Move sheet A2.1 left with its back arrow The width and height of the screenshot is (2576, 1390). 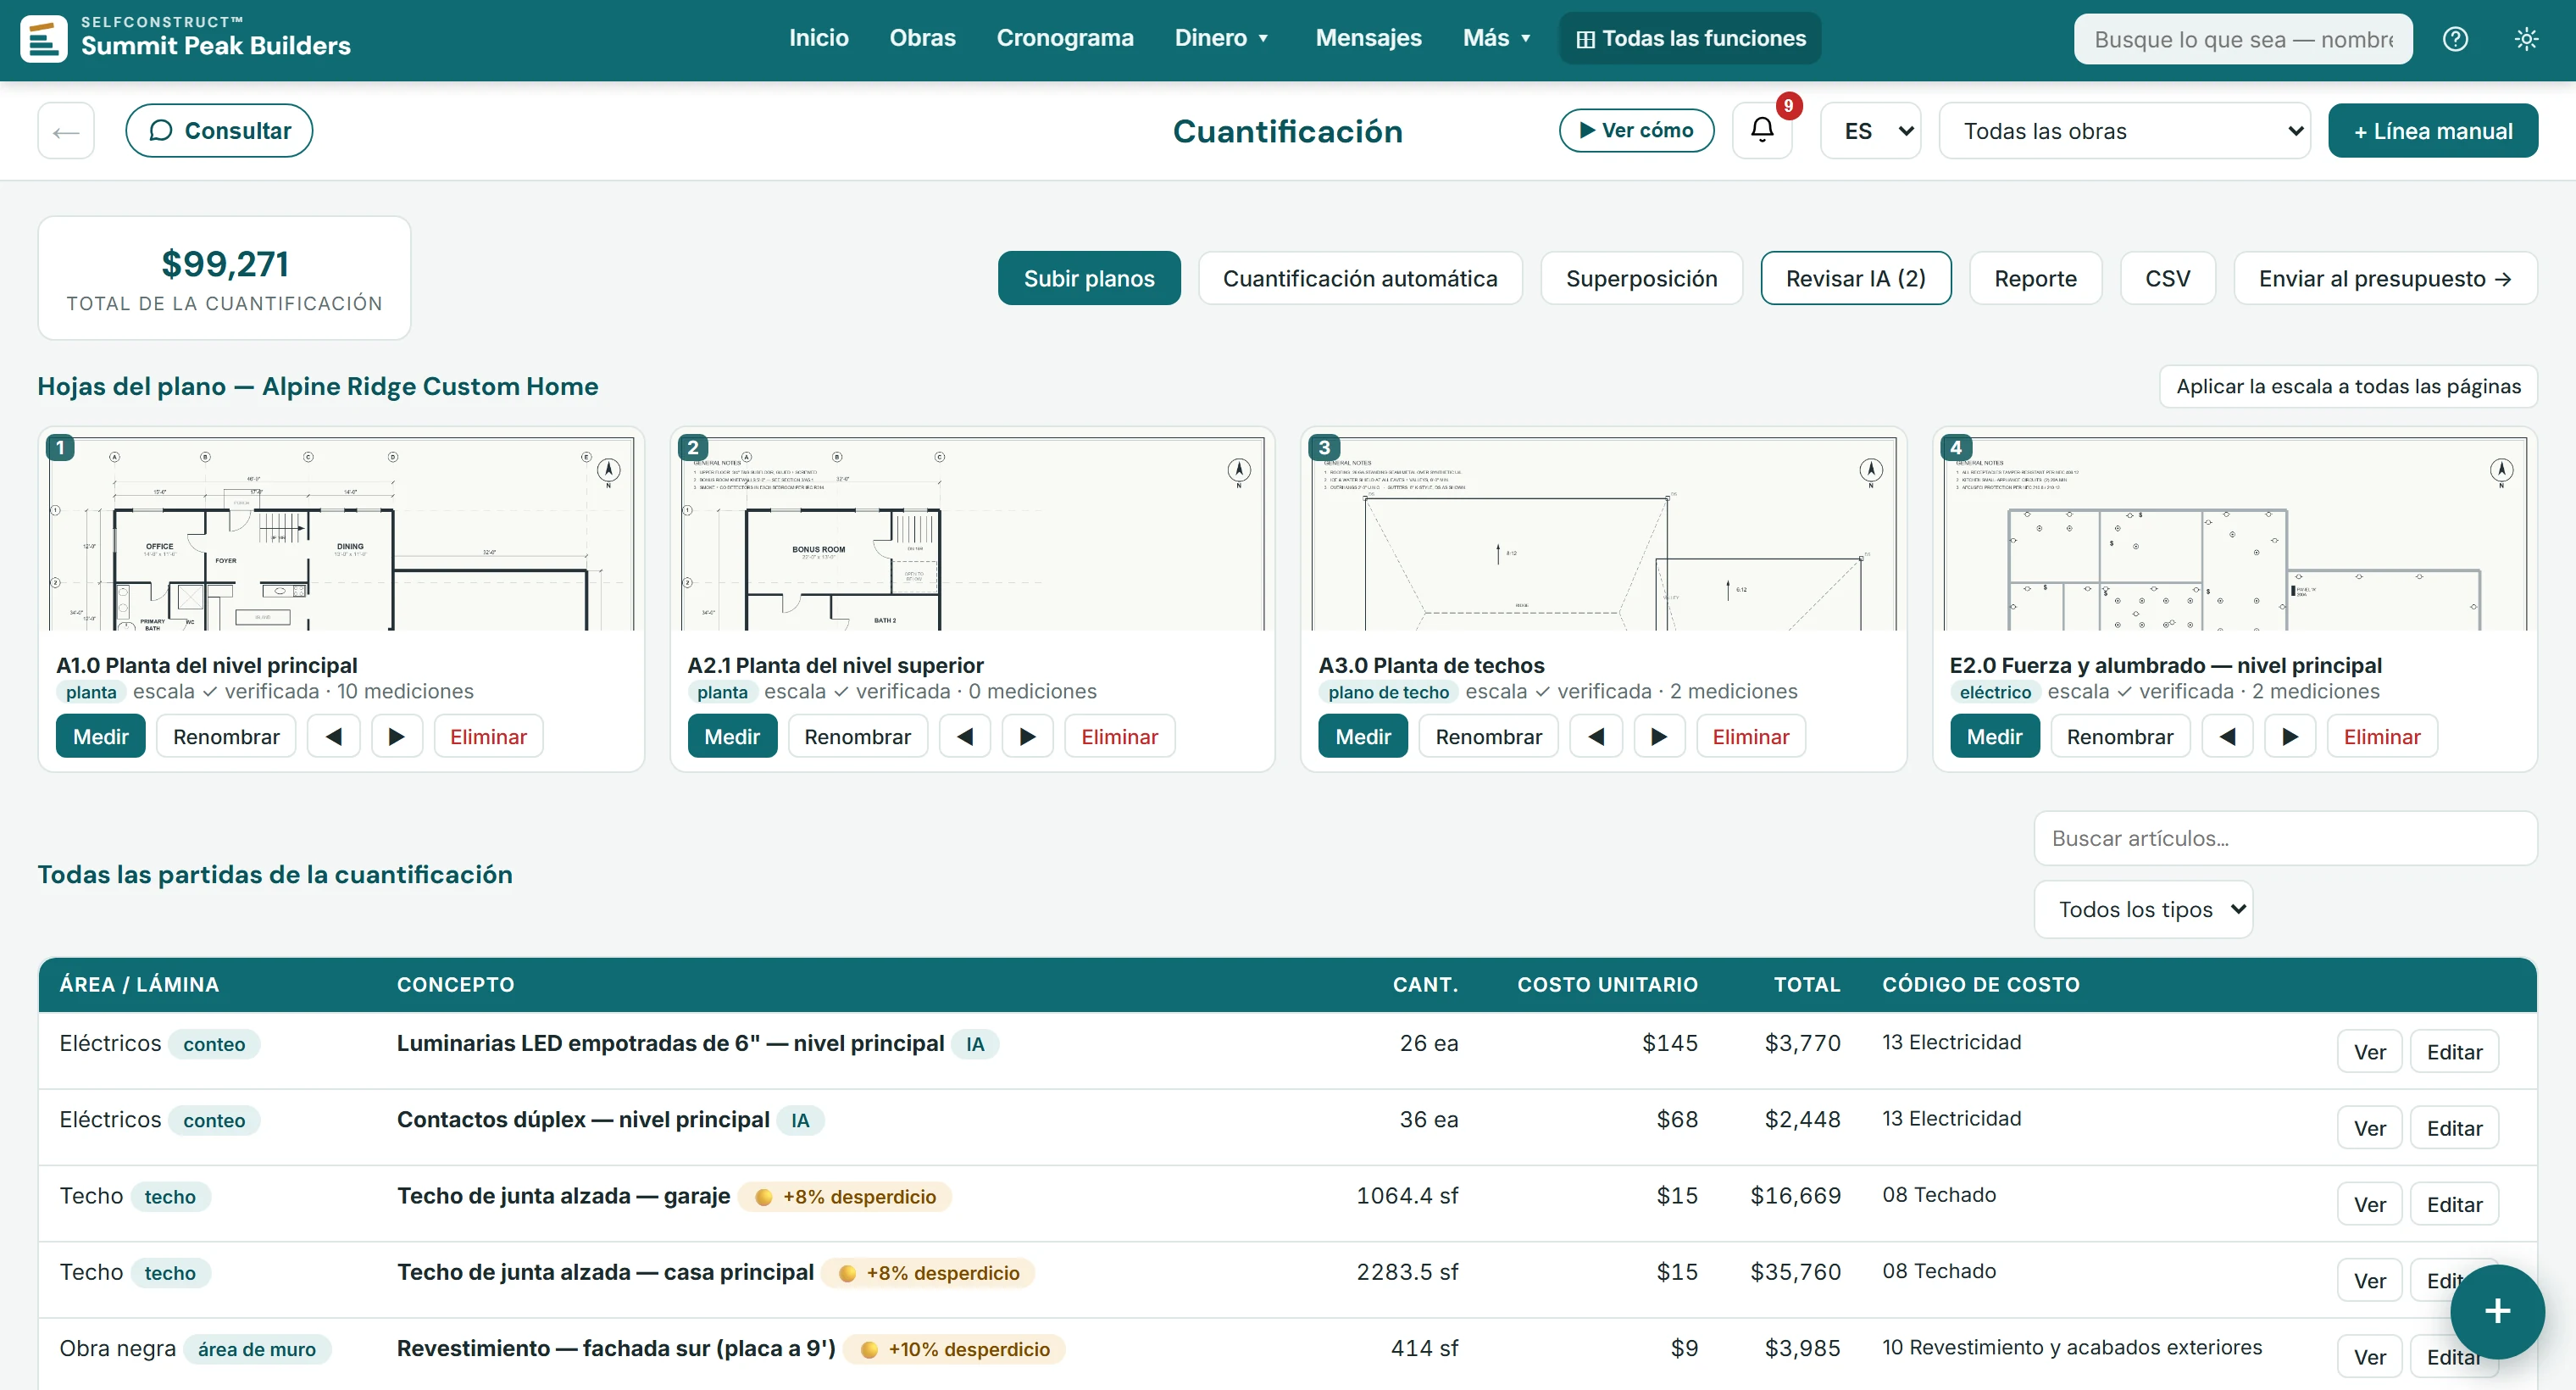click(965, 736)
